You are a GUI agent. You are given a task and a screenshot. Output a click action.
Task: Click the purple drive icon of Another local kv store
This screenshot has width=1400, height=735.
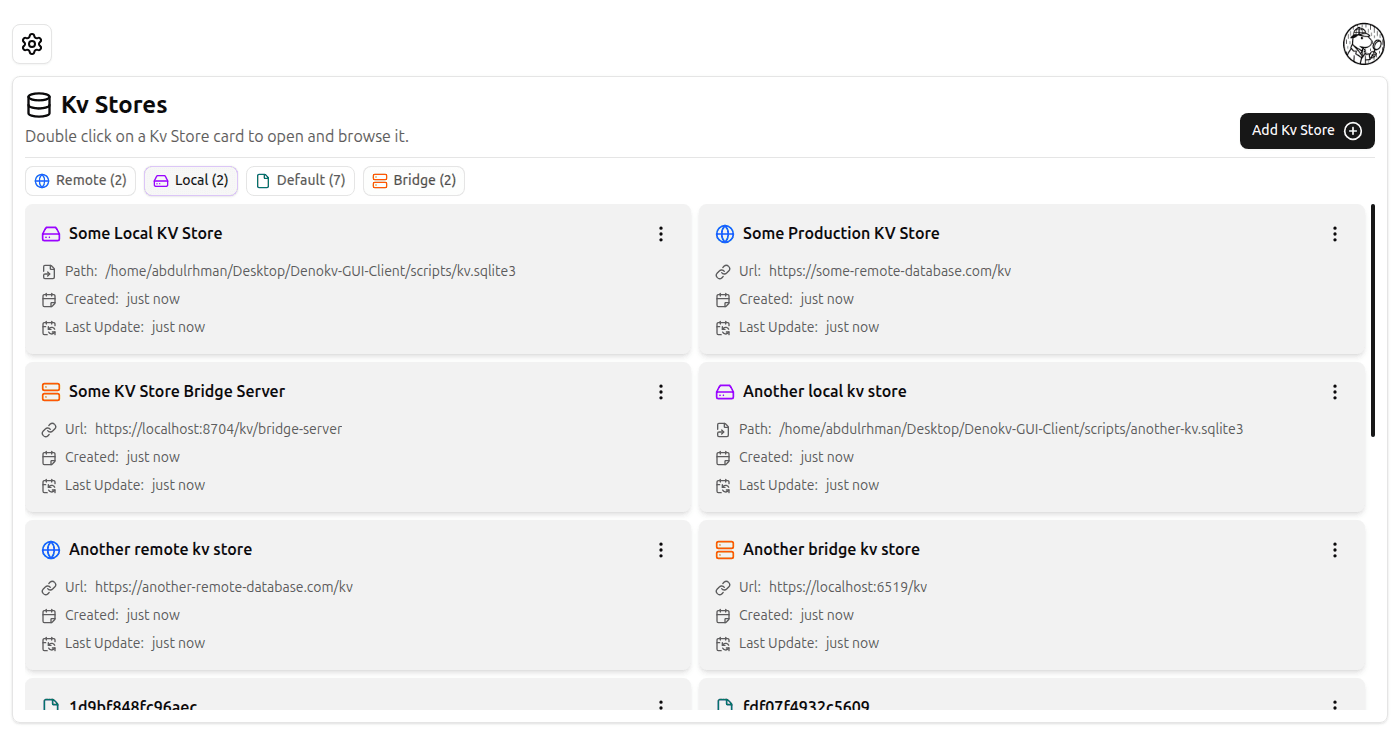pos(725,392)
